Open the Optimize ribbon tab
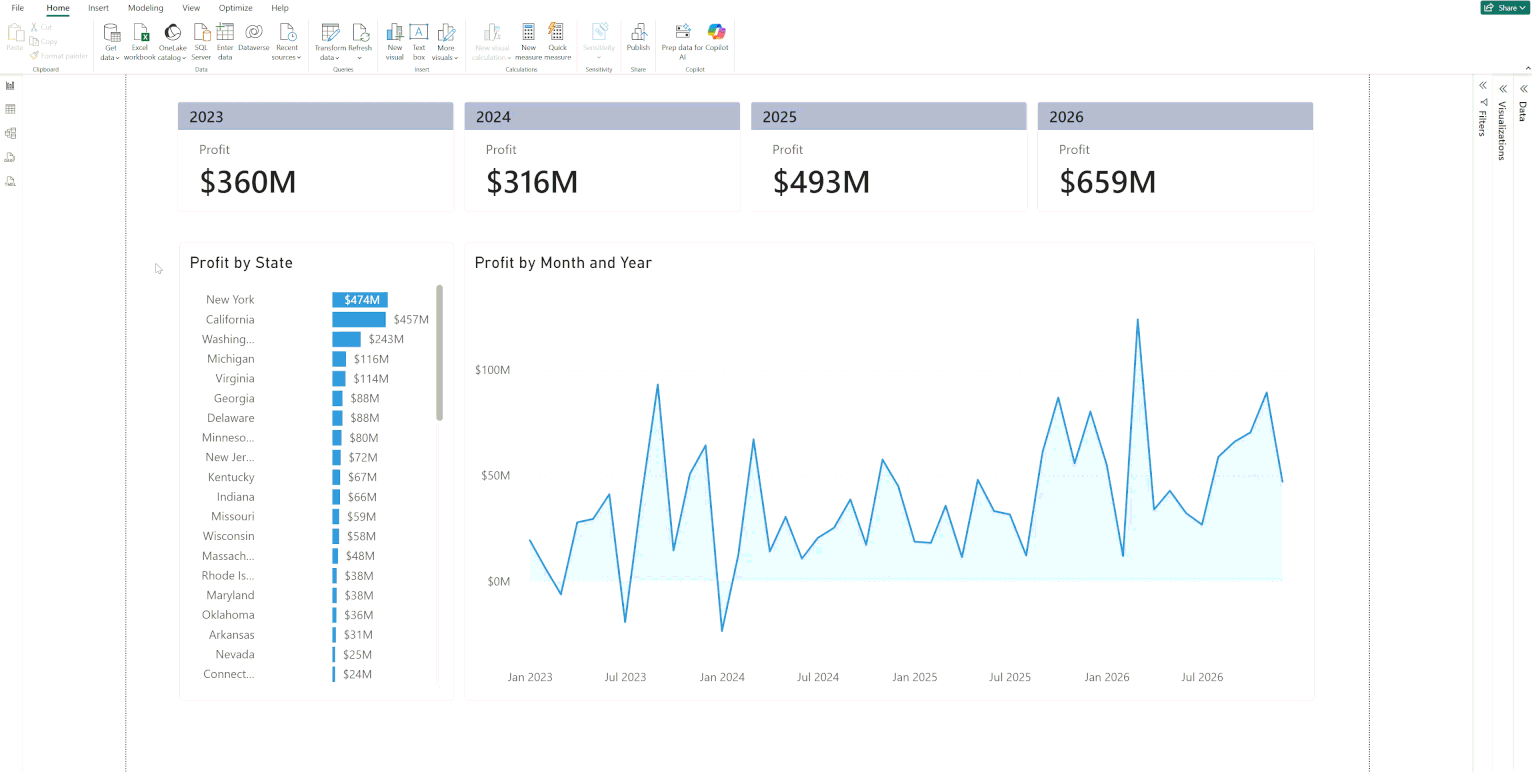The image size is (1532, 772). click(236, 8)
